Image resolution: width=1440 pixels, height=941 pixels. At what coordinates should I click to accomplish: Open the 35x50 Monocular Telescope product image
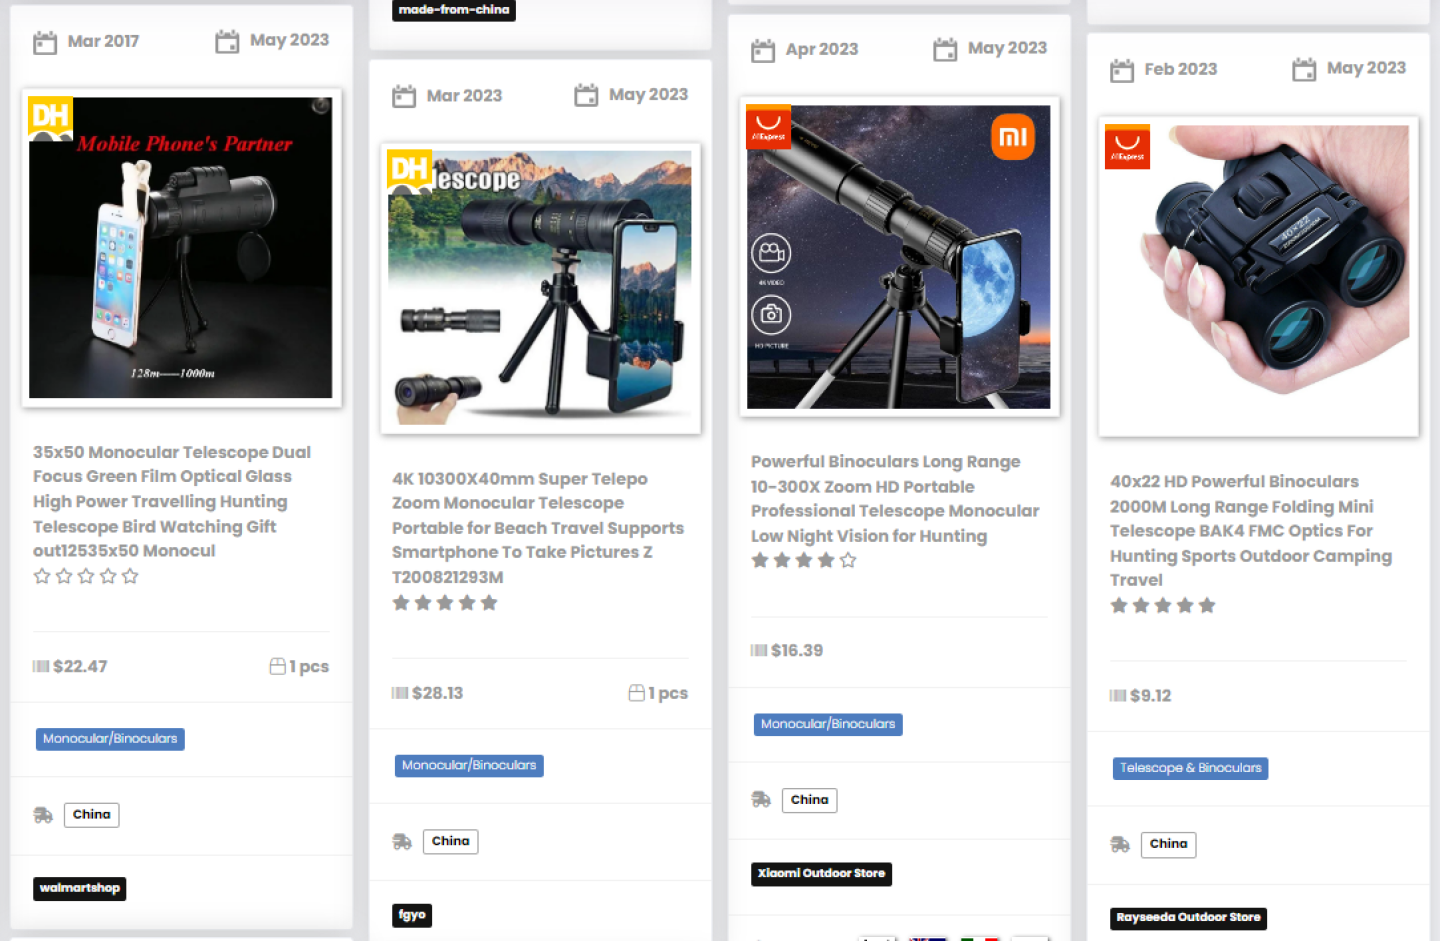(181, 248)
